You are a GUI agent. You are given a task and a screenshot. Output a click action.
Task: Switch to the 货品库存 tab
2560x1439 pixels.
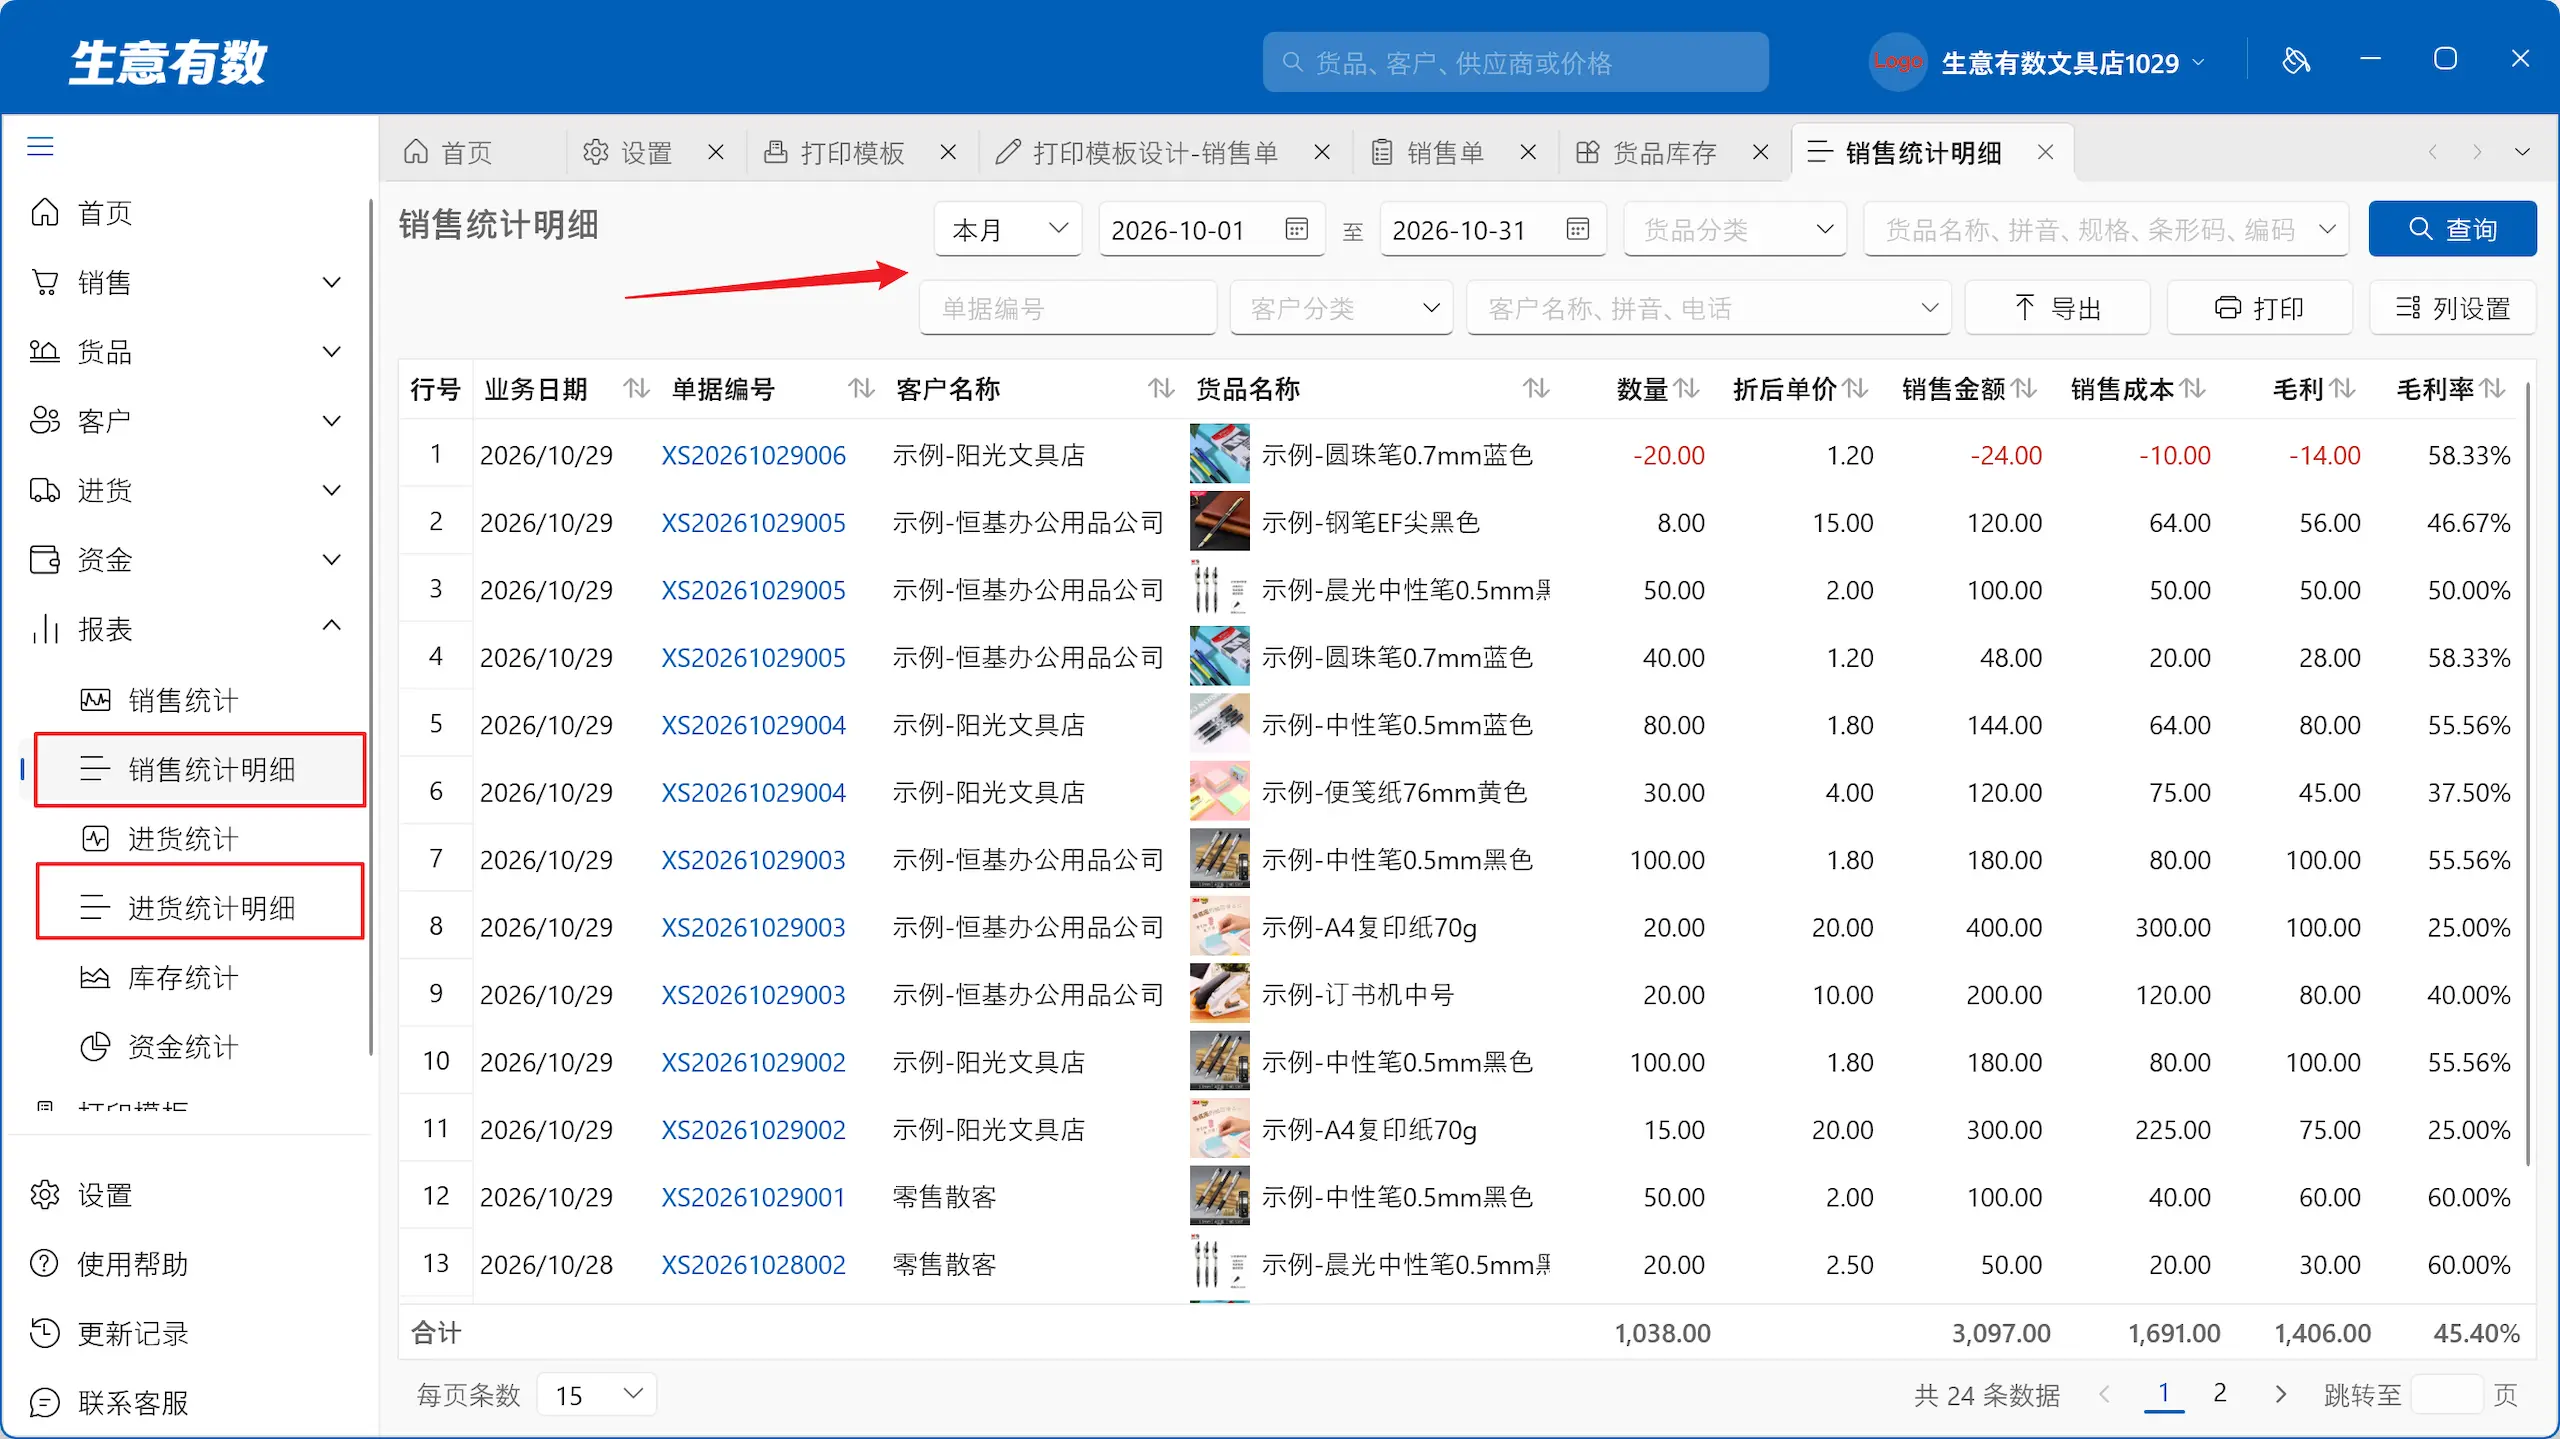pyautogui.click(x=1646, y=152)
